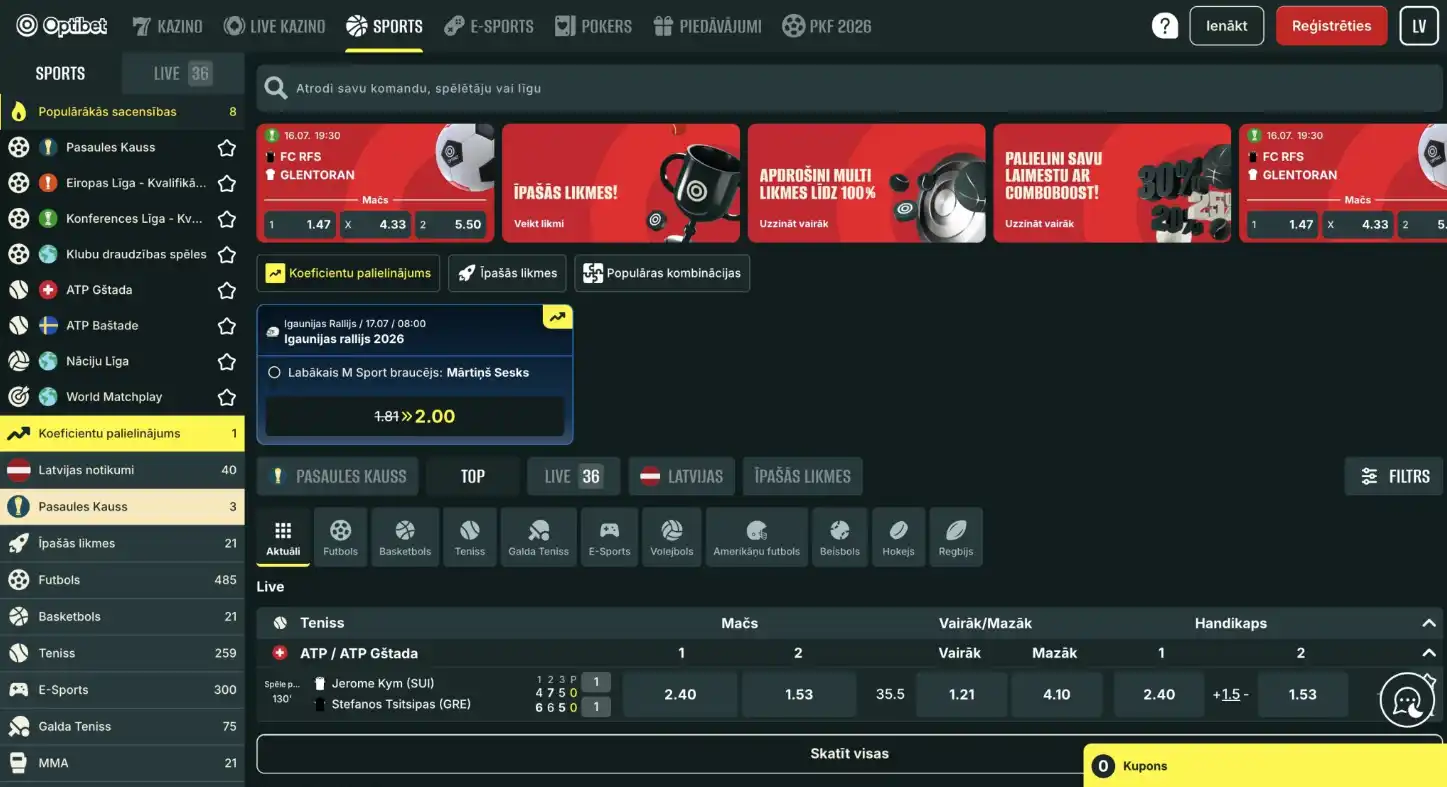Switch to the LATVIJAS tab

point(682,477)
